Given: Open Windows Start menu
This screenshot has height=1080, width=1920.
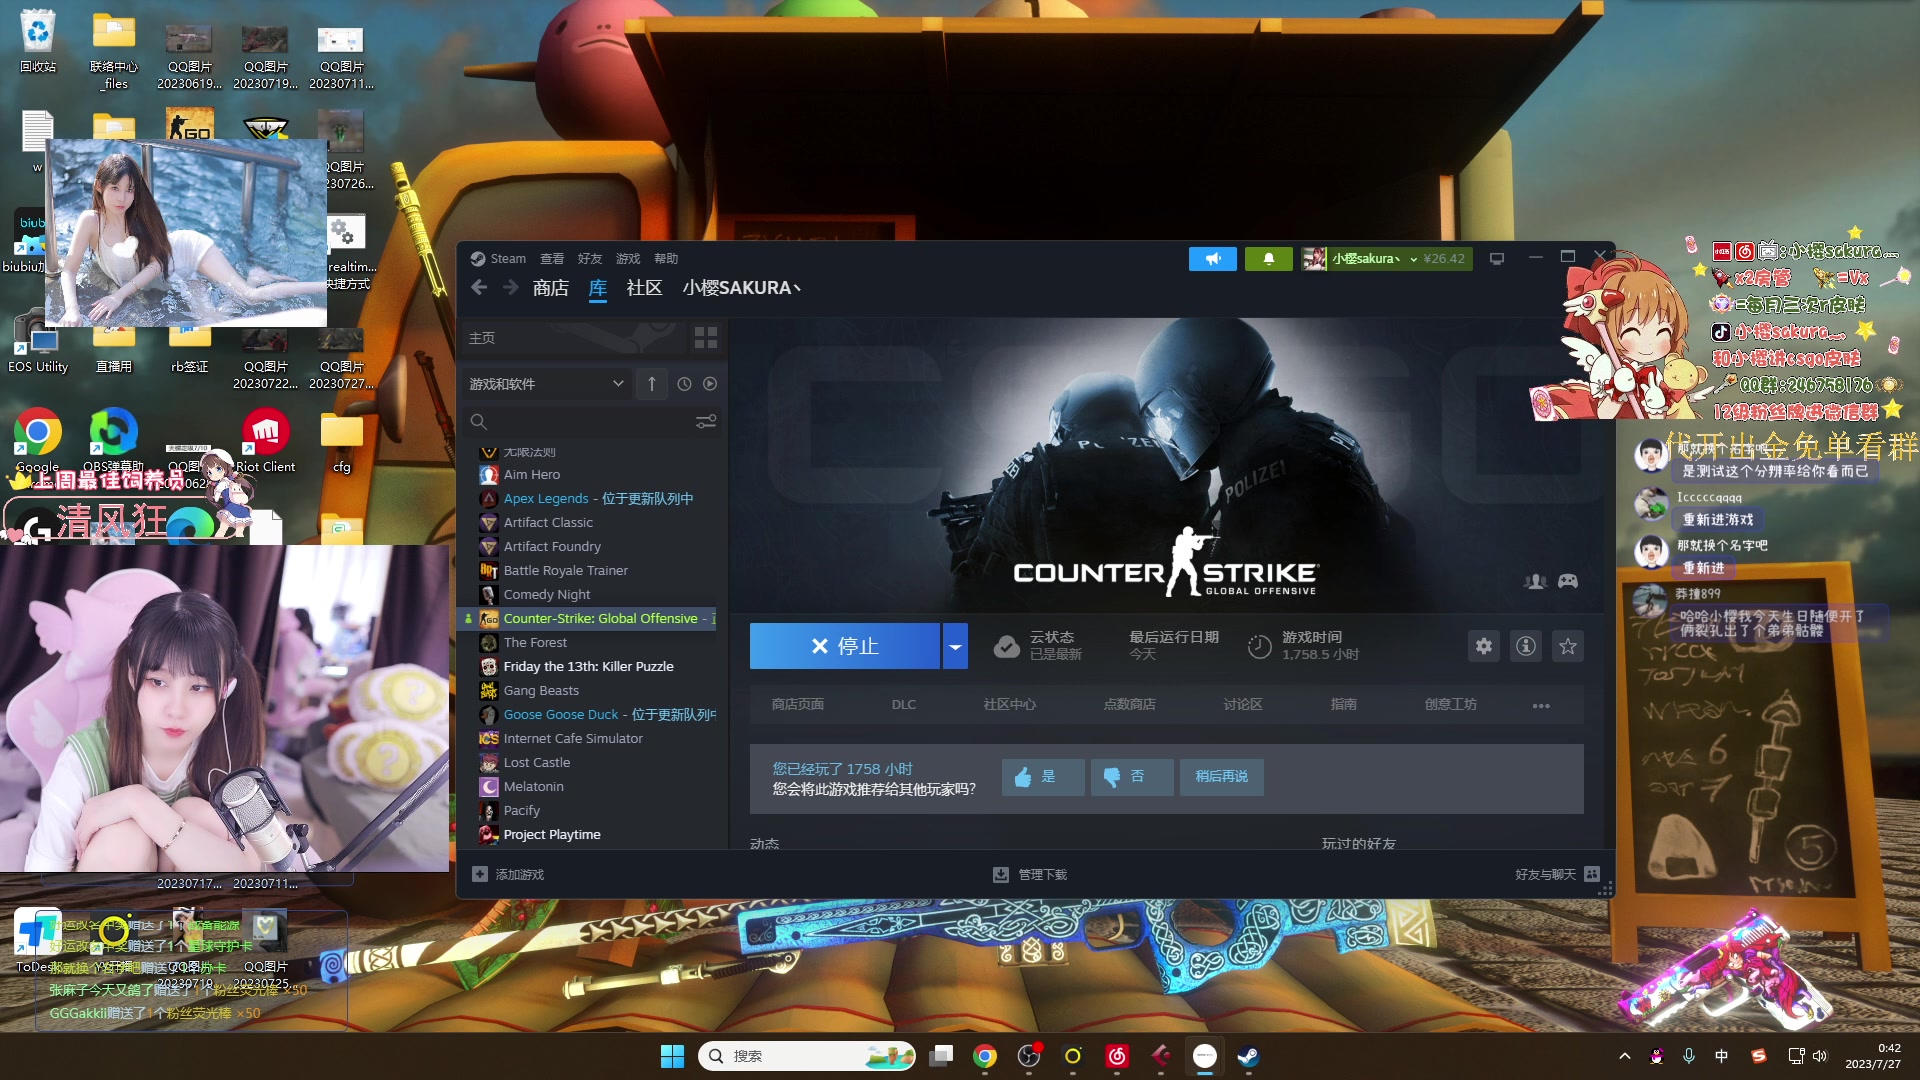Looking at the screenshot, I should click(x=672, y=1056).
